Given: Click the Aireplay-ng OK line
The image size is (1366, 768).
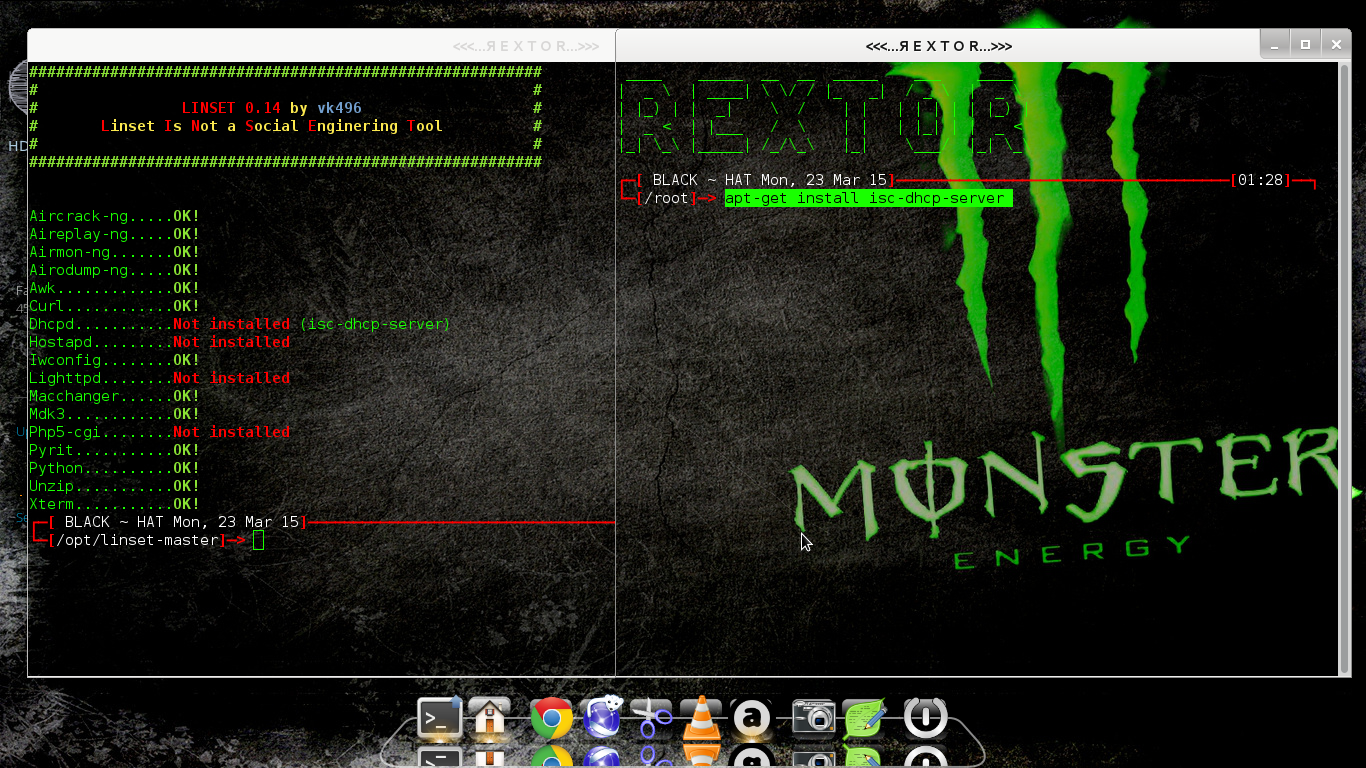Looking at the screenshot, I should [114, 234].
